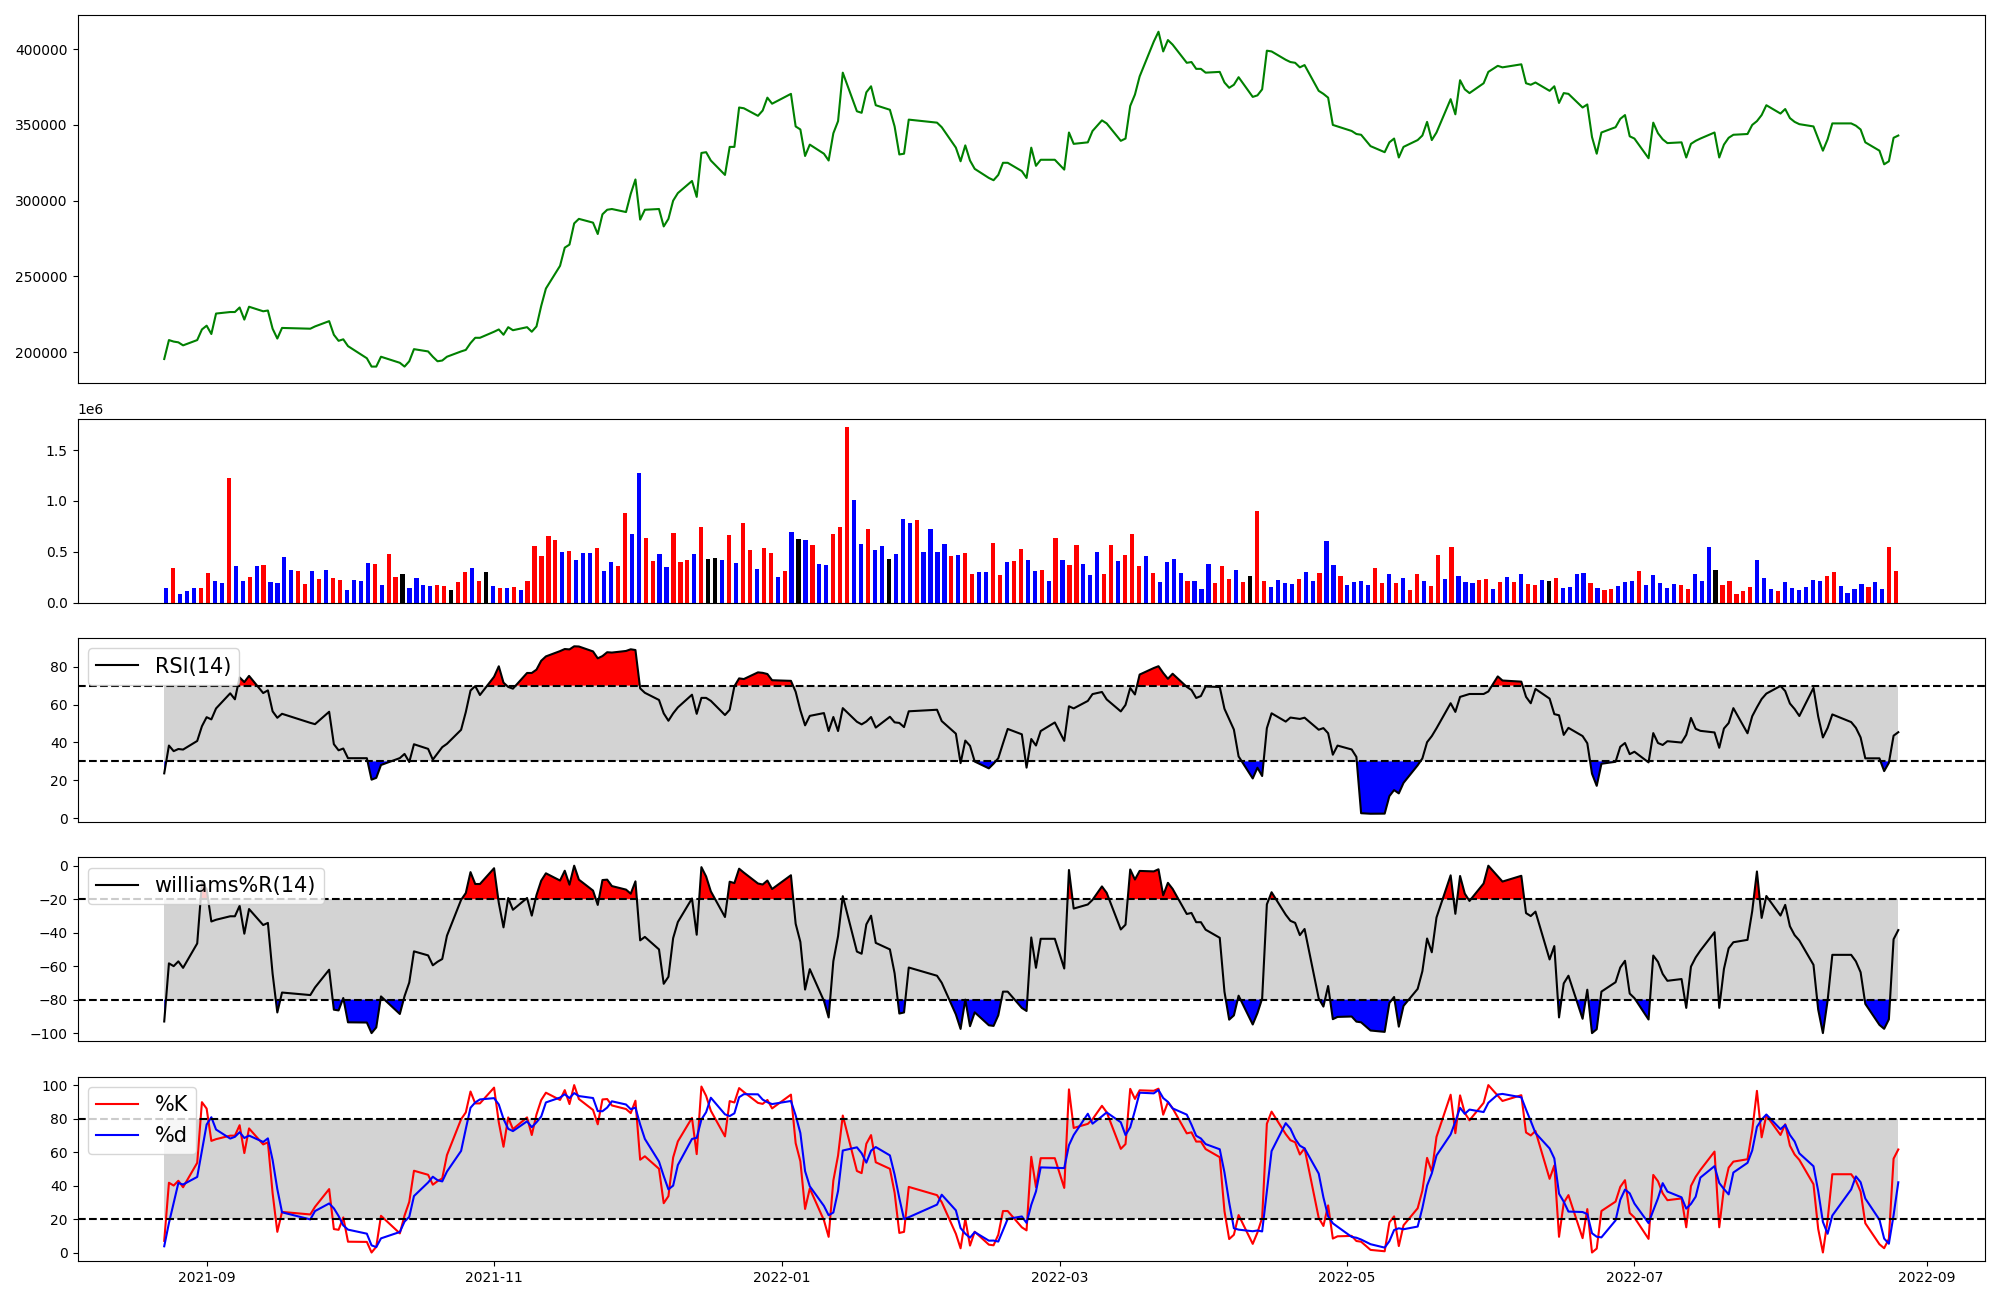
Task: Click the red %K legend line swatch
Action: (117, 1104)
